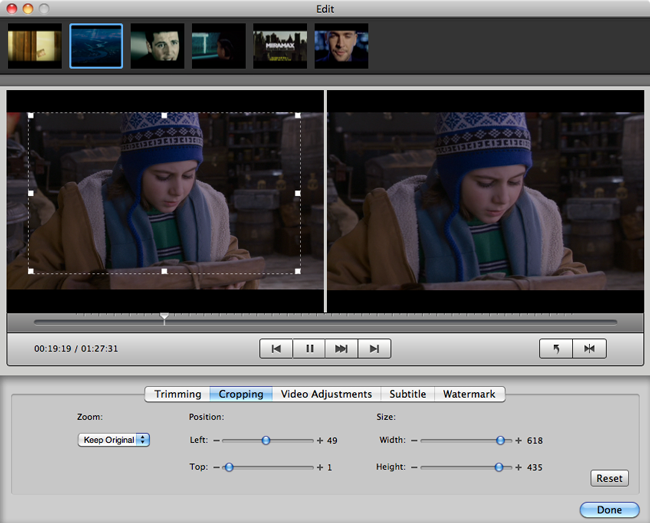The image size is (650, 523).
Task: Select the last thumbnail with man in blue
Action: 341,46
